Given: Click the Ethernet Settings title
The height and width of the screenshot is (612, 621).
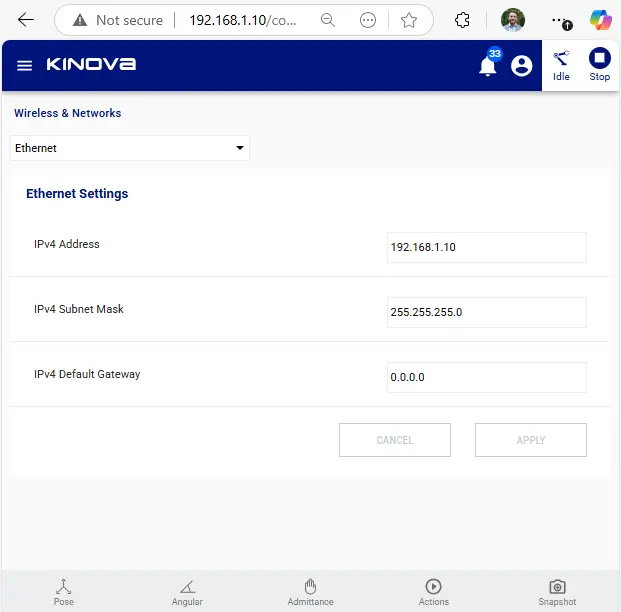Looking at the screenshot, I should click(x=77, y=193).
